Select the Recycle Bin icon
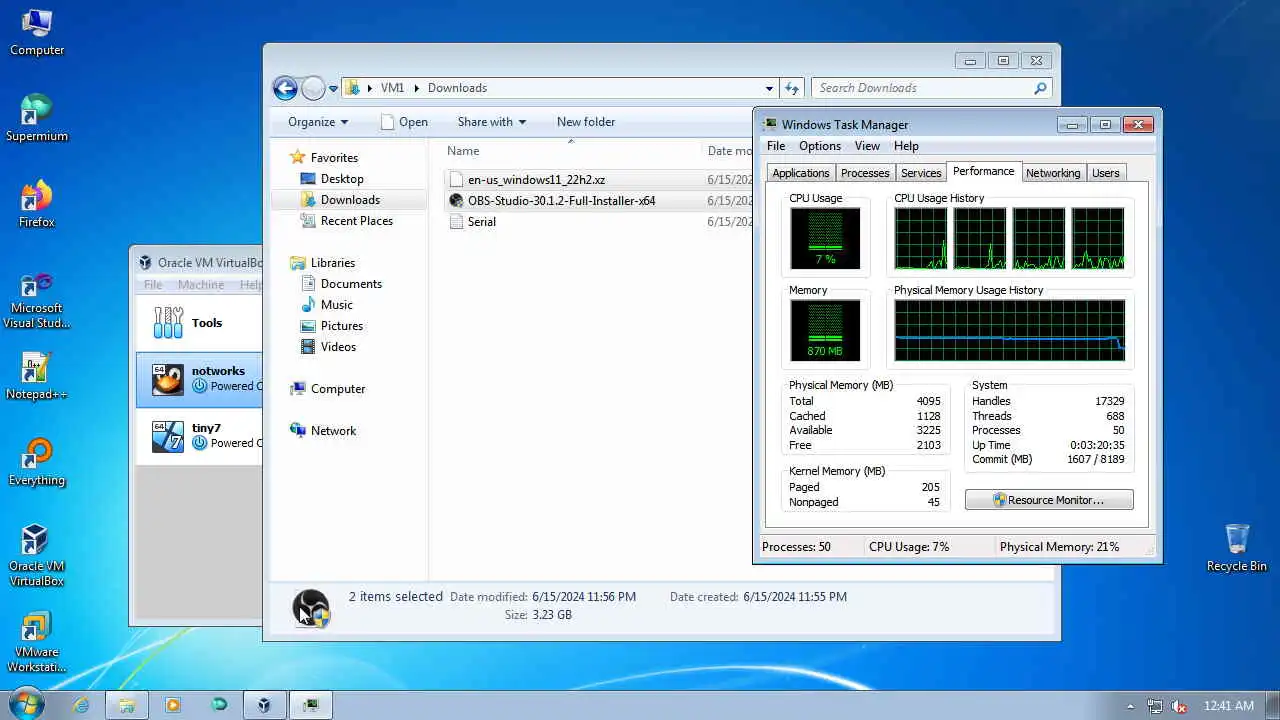 coord(1237,547)
